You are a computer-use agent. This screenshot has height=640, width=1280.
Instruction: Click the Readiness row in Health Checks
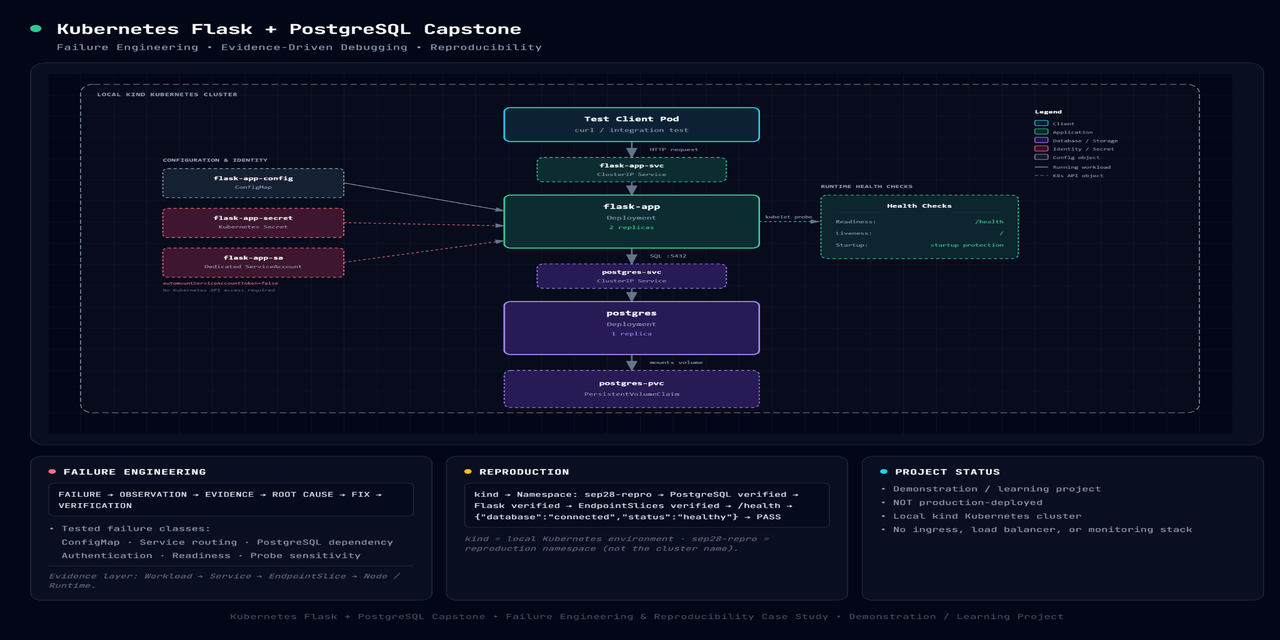[x=919, y=222]
